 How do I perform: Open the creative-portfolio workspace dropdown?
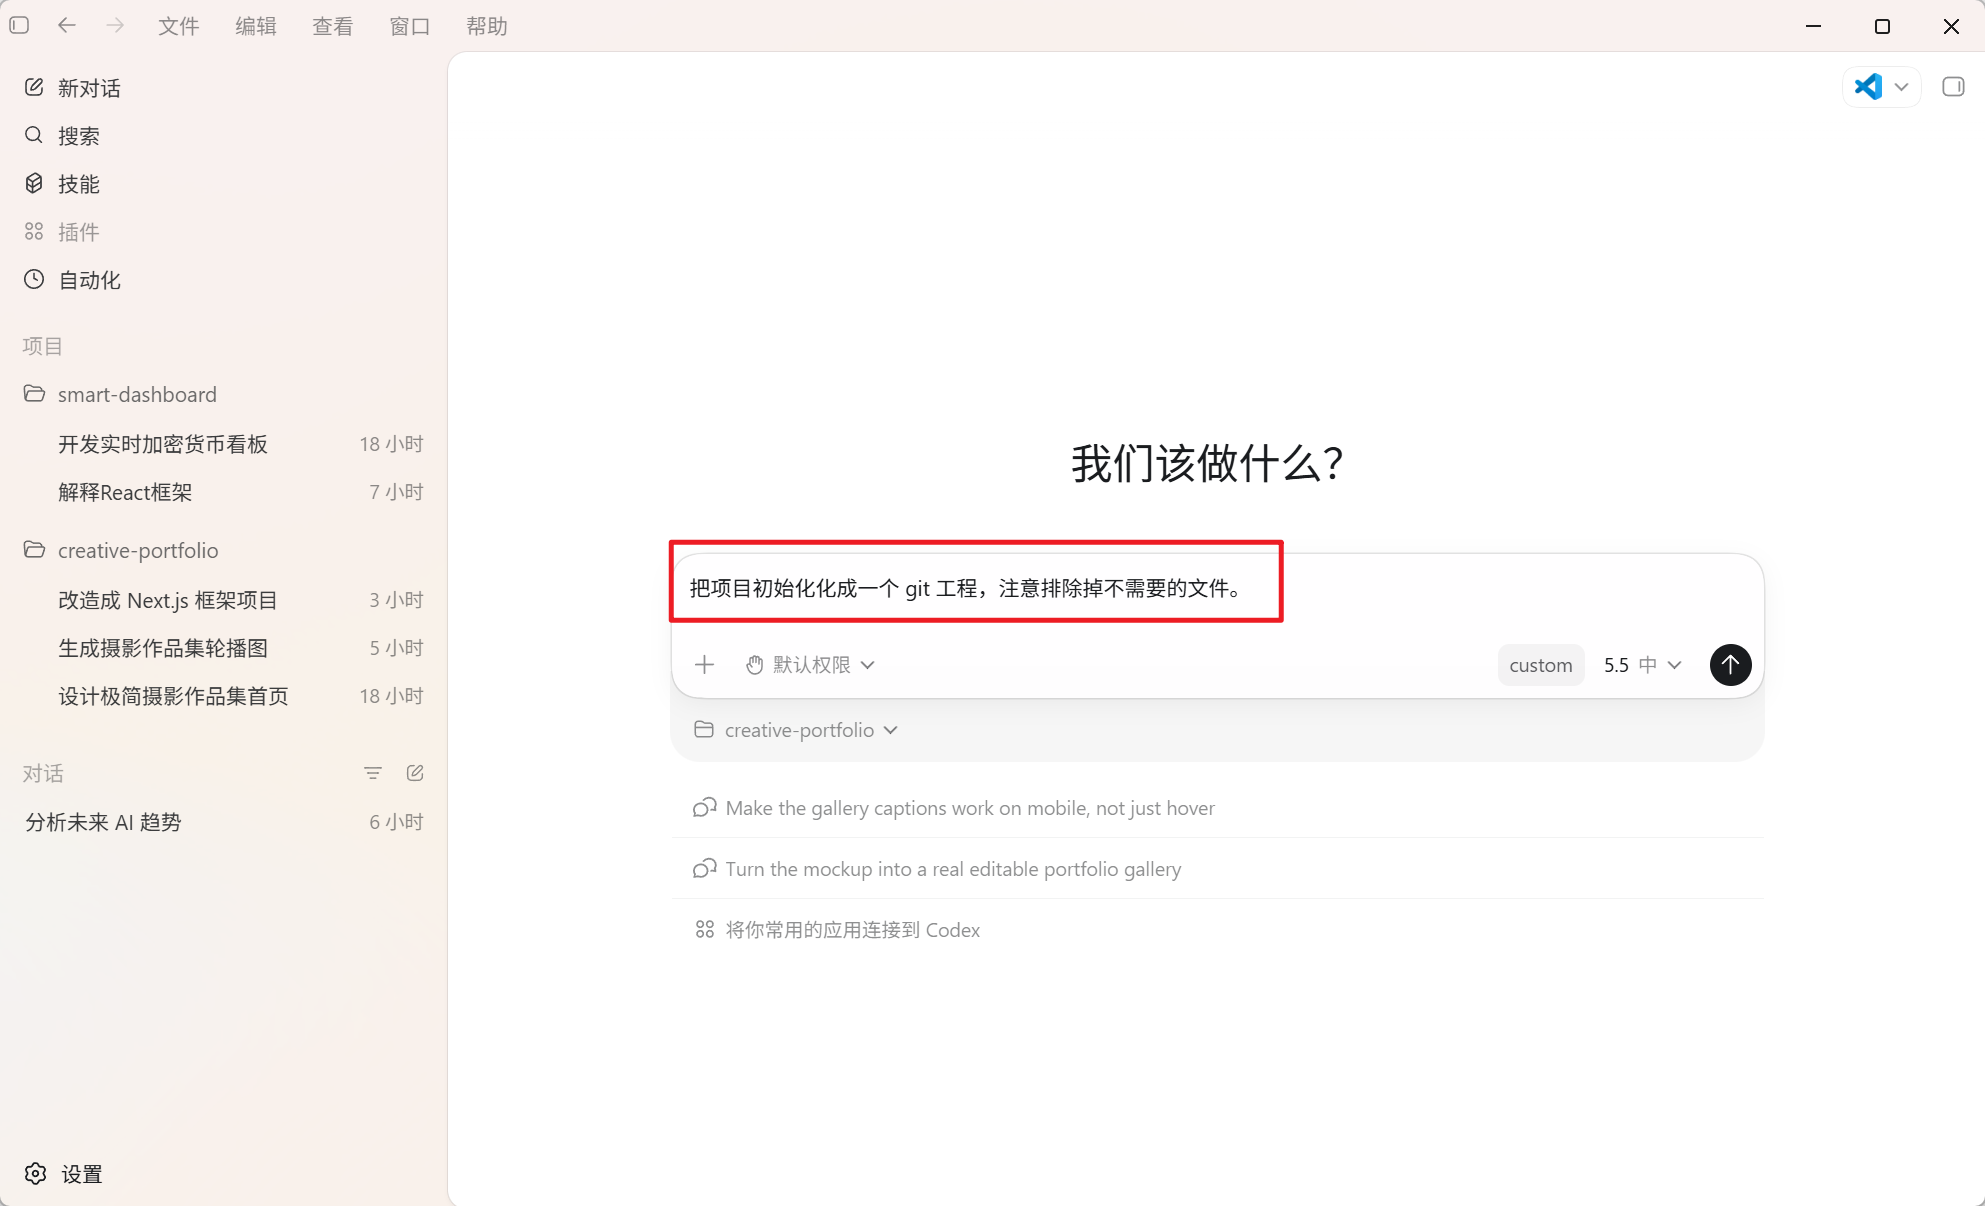(796, 730)
